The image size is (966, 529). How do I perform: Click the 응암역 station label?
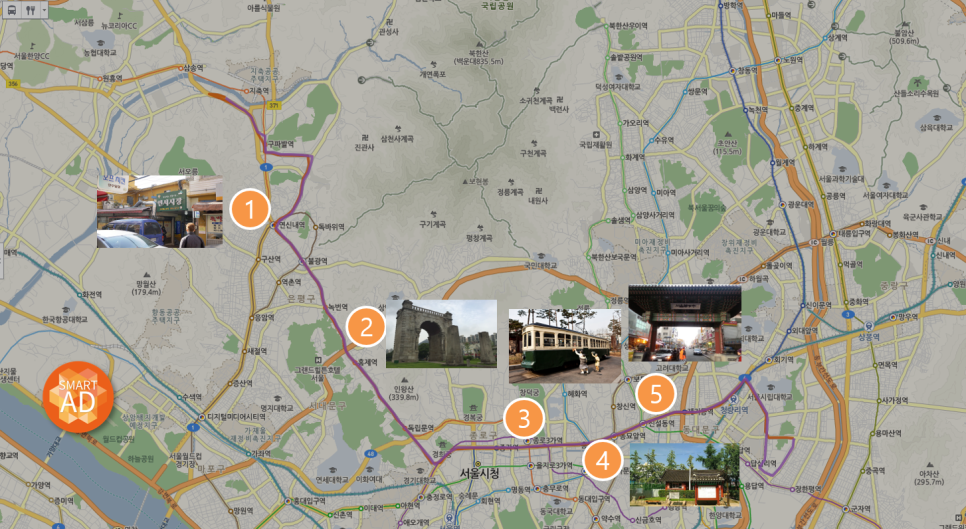(264, 318)
